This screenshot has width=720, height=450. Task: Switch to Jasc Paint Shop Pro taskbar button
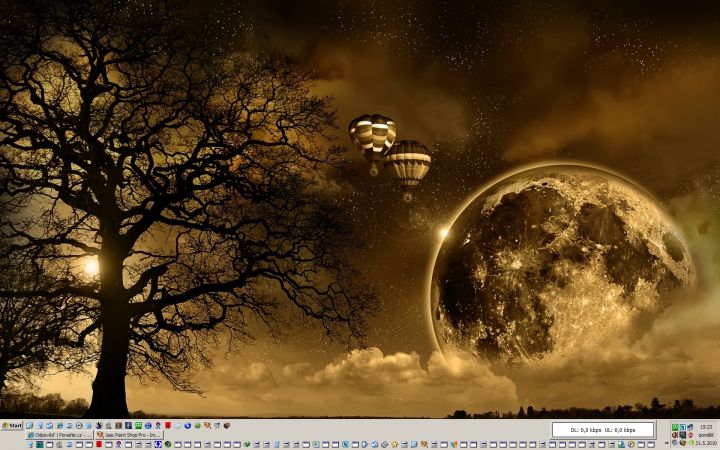tap(129, 435)
